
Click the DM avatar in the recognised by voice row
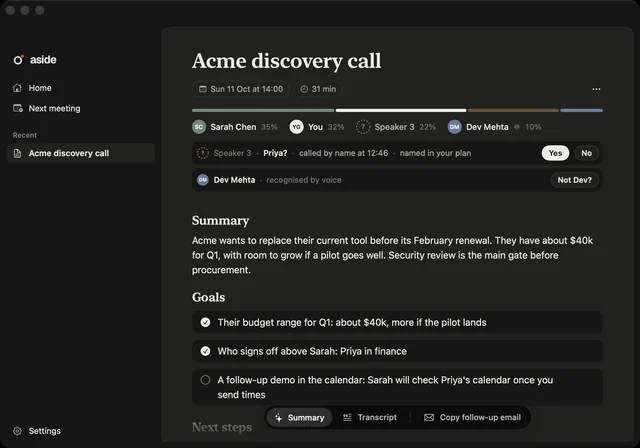pyautogui.click(x=203, y=180)
